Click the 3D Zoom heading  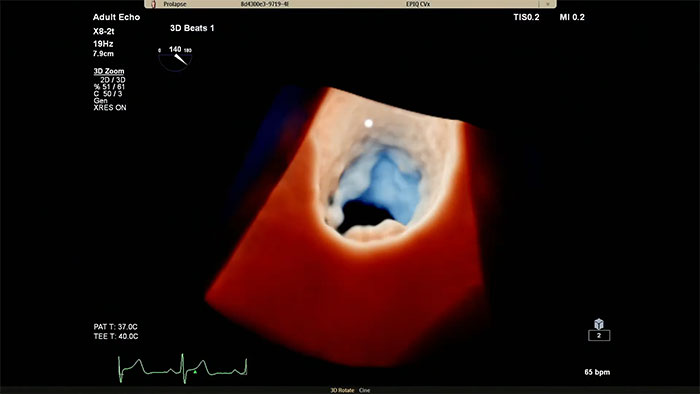pyautogui.click(x=109, y=71)
